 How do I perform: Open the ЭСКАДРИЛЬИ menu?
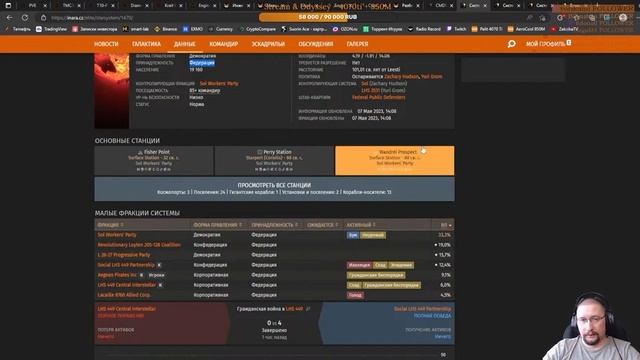point(268,44)
